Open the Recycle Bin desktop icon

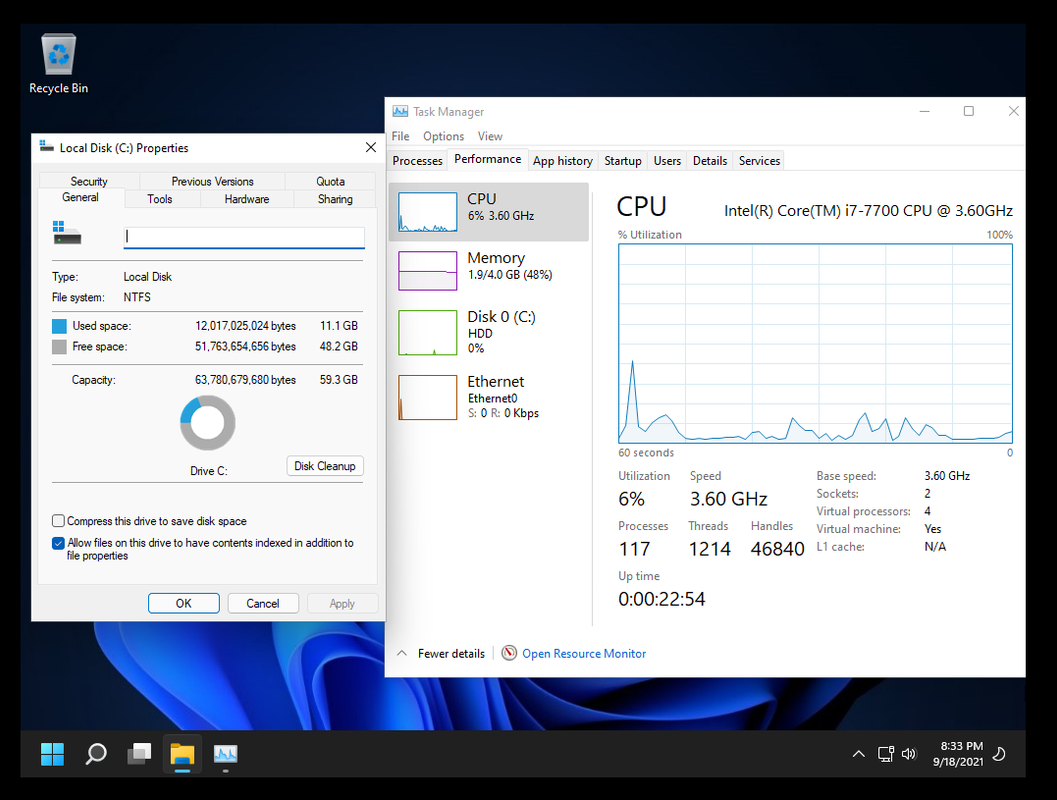coord(59,64)
